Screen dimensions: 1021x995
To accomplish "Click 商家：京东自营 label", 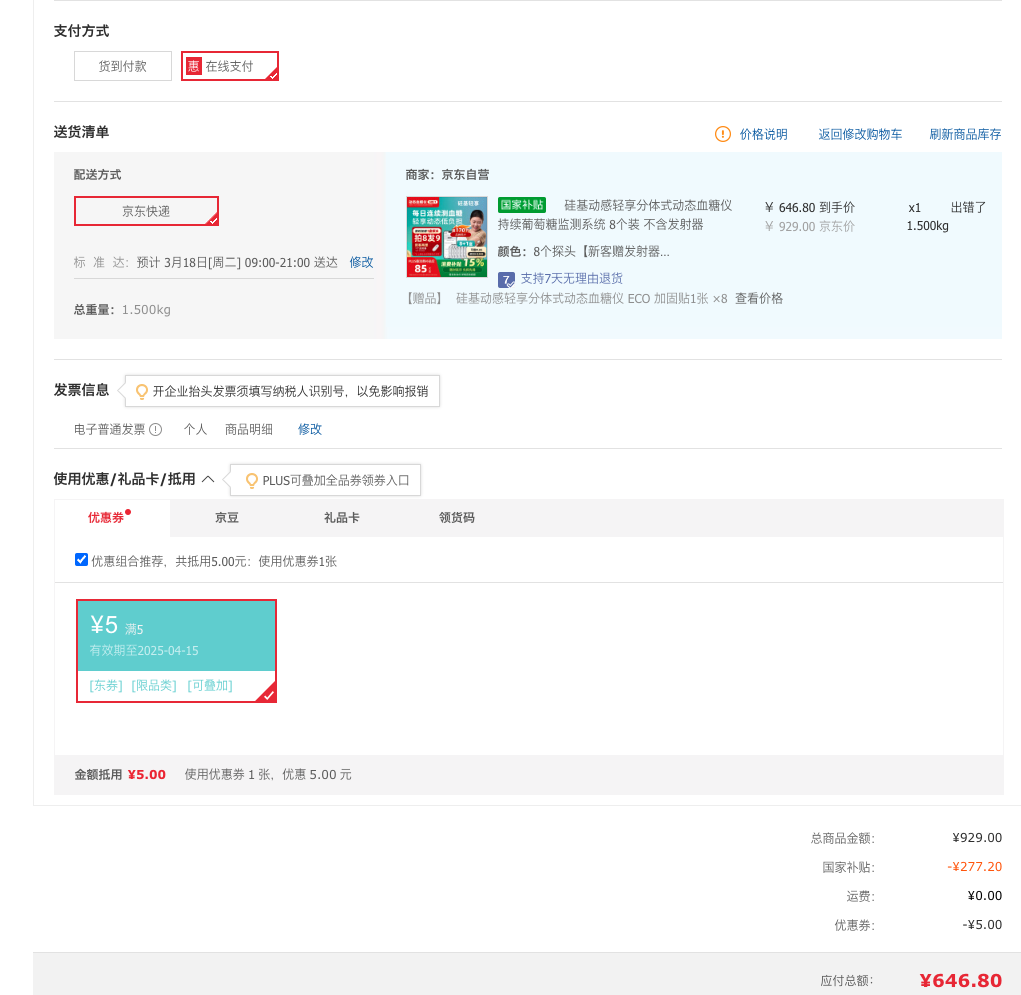I will (x=447, y=175).
